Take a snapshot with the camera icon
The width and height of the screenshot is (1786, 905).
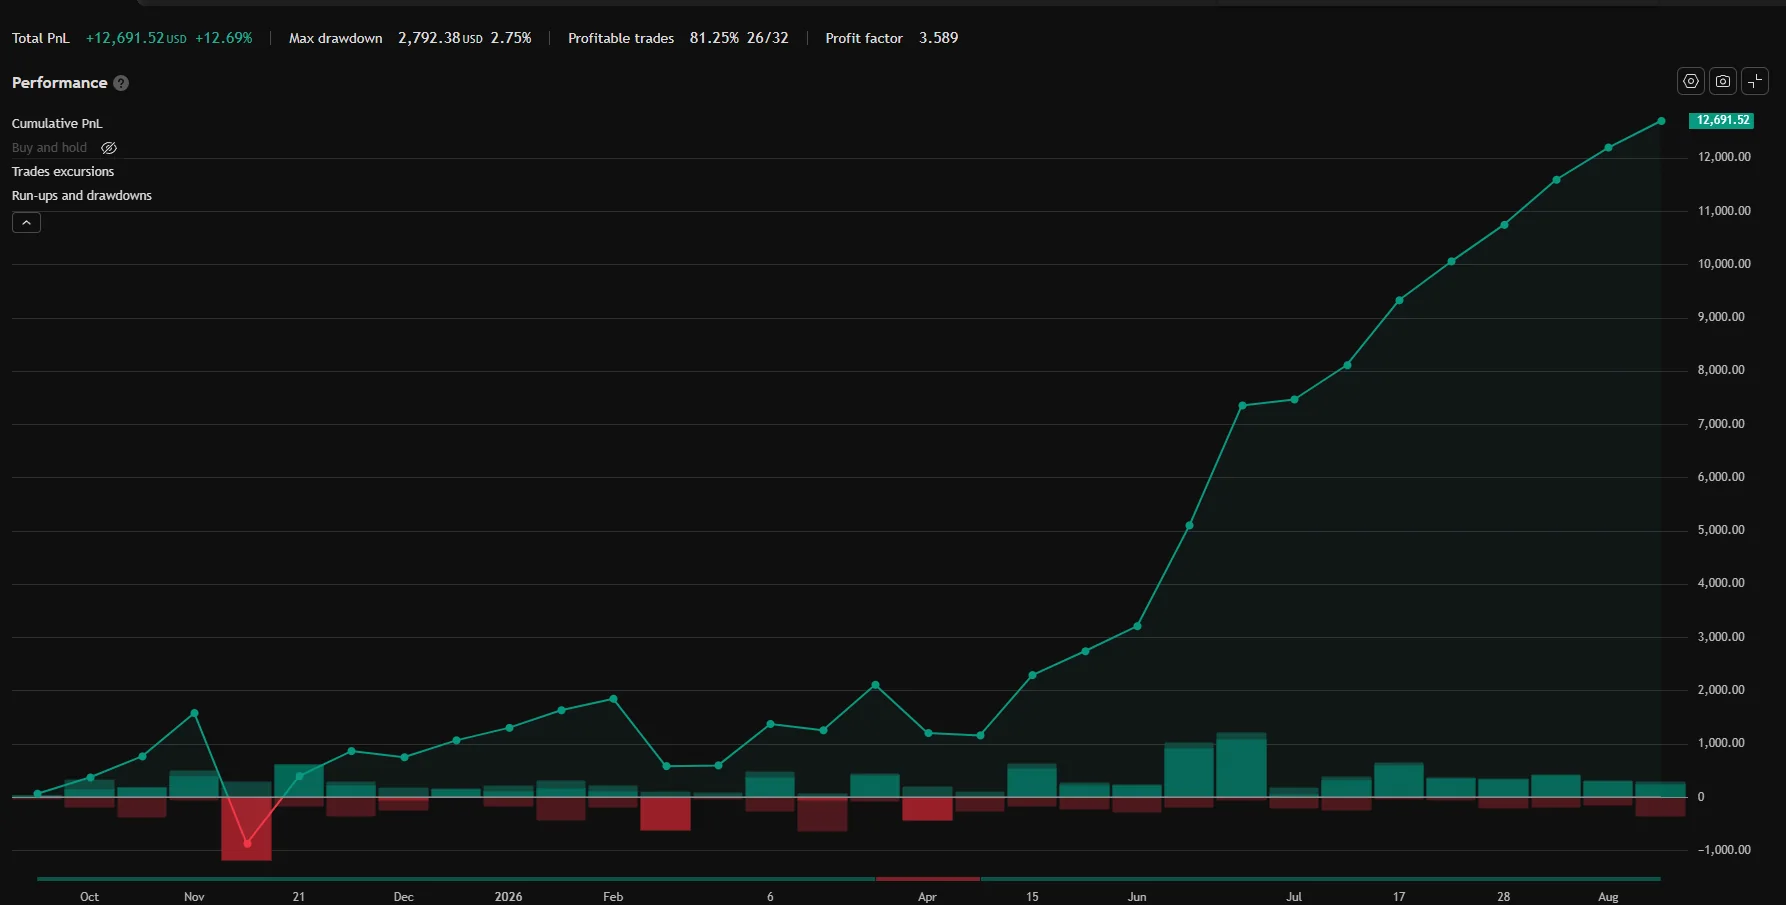(x=1723, y=81)
